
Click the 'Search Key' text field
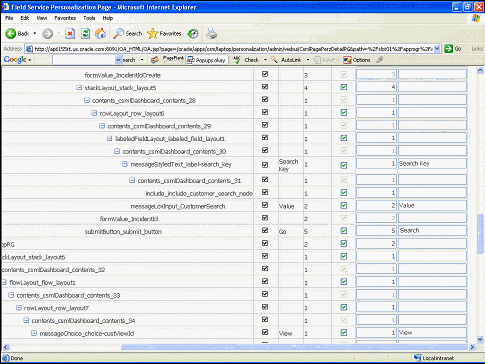coord(432,164)
